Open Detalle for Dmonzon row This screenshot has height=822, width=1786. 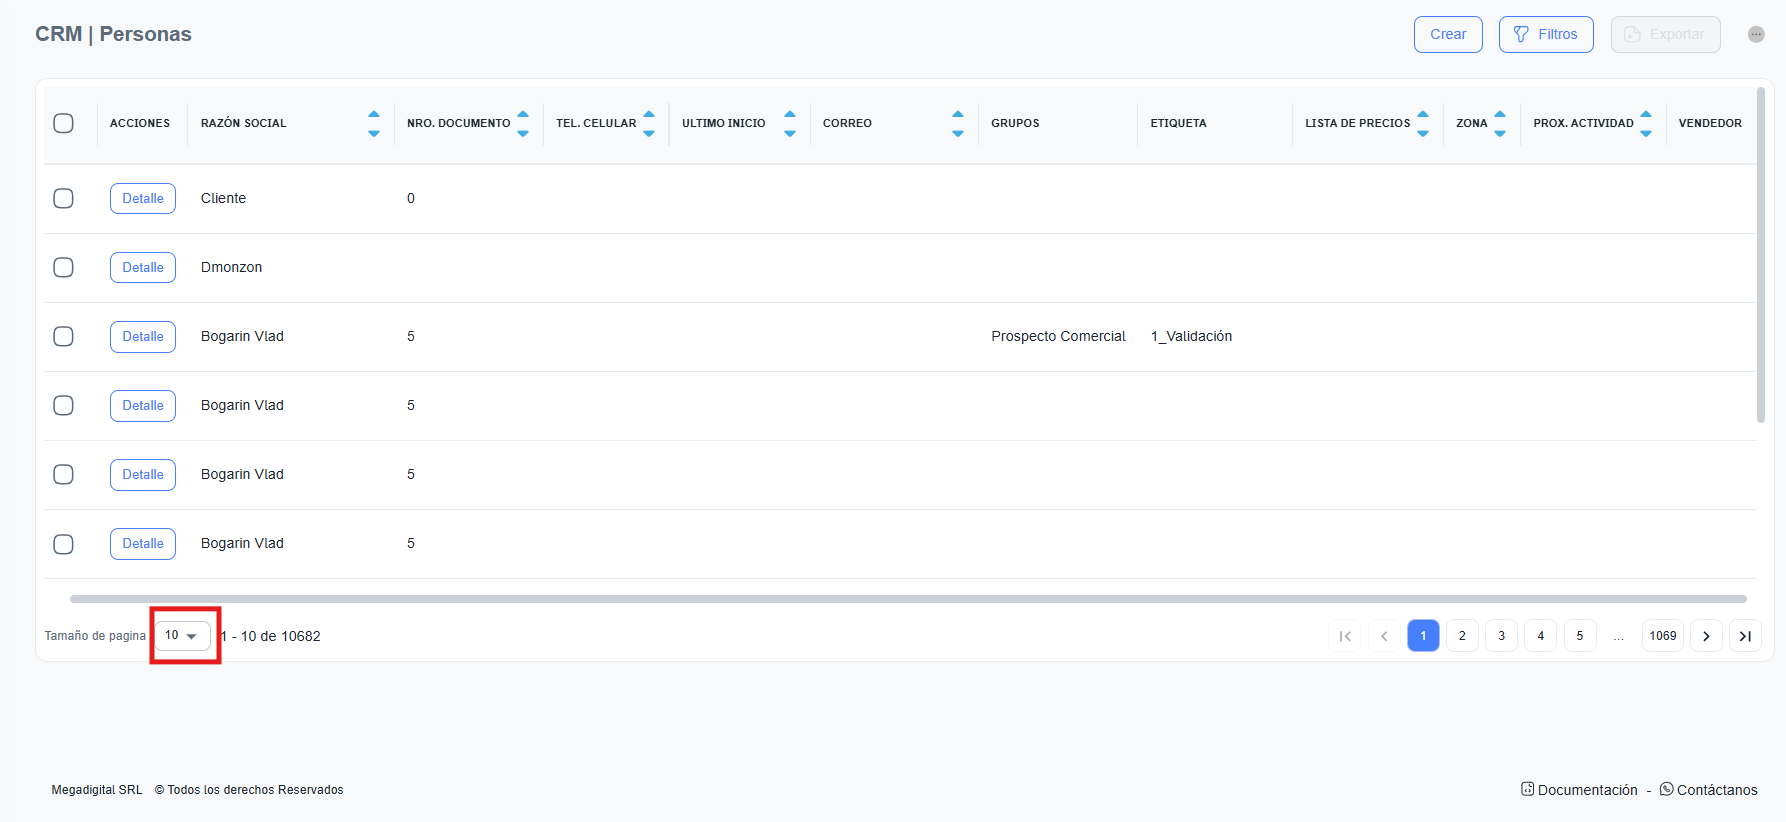tap(143, 267)
